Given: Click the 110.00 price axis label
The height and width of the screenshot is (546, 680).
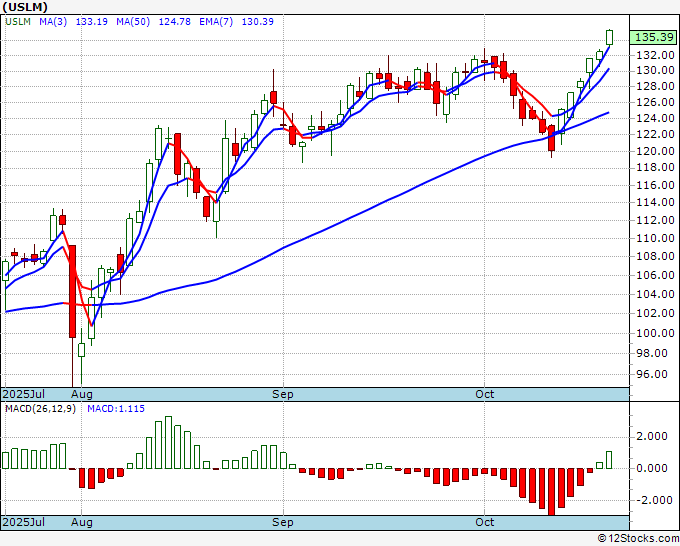Looking at the screenshot, I should click(655, 238).
